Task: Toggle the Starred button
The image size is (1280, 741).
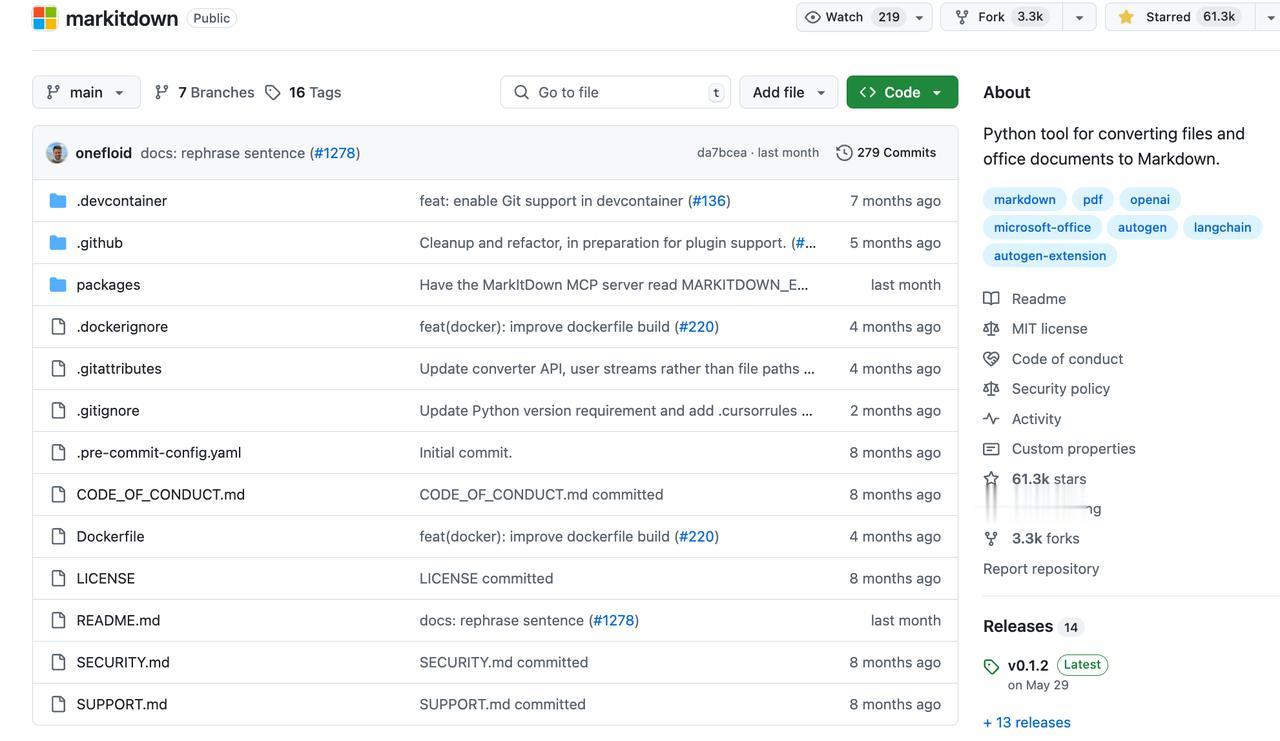Action: pos(1179,17)
